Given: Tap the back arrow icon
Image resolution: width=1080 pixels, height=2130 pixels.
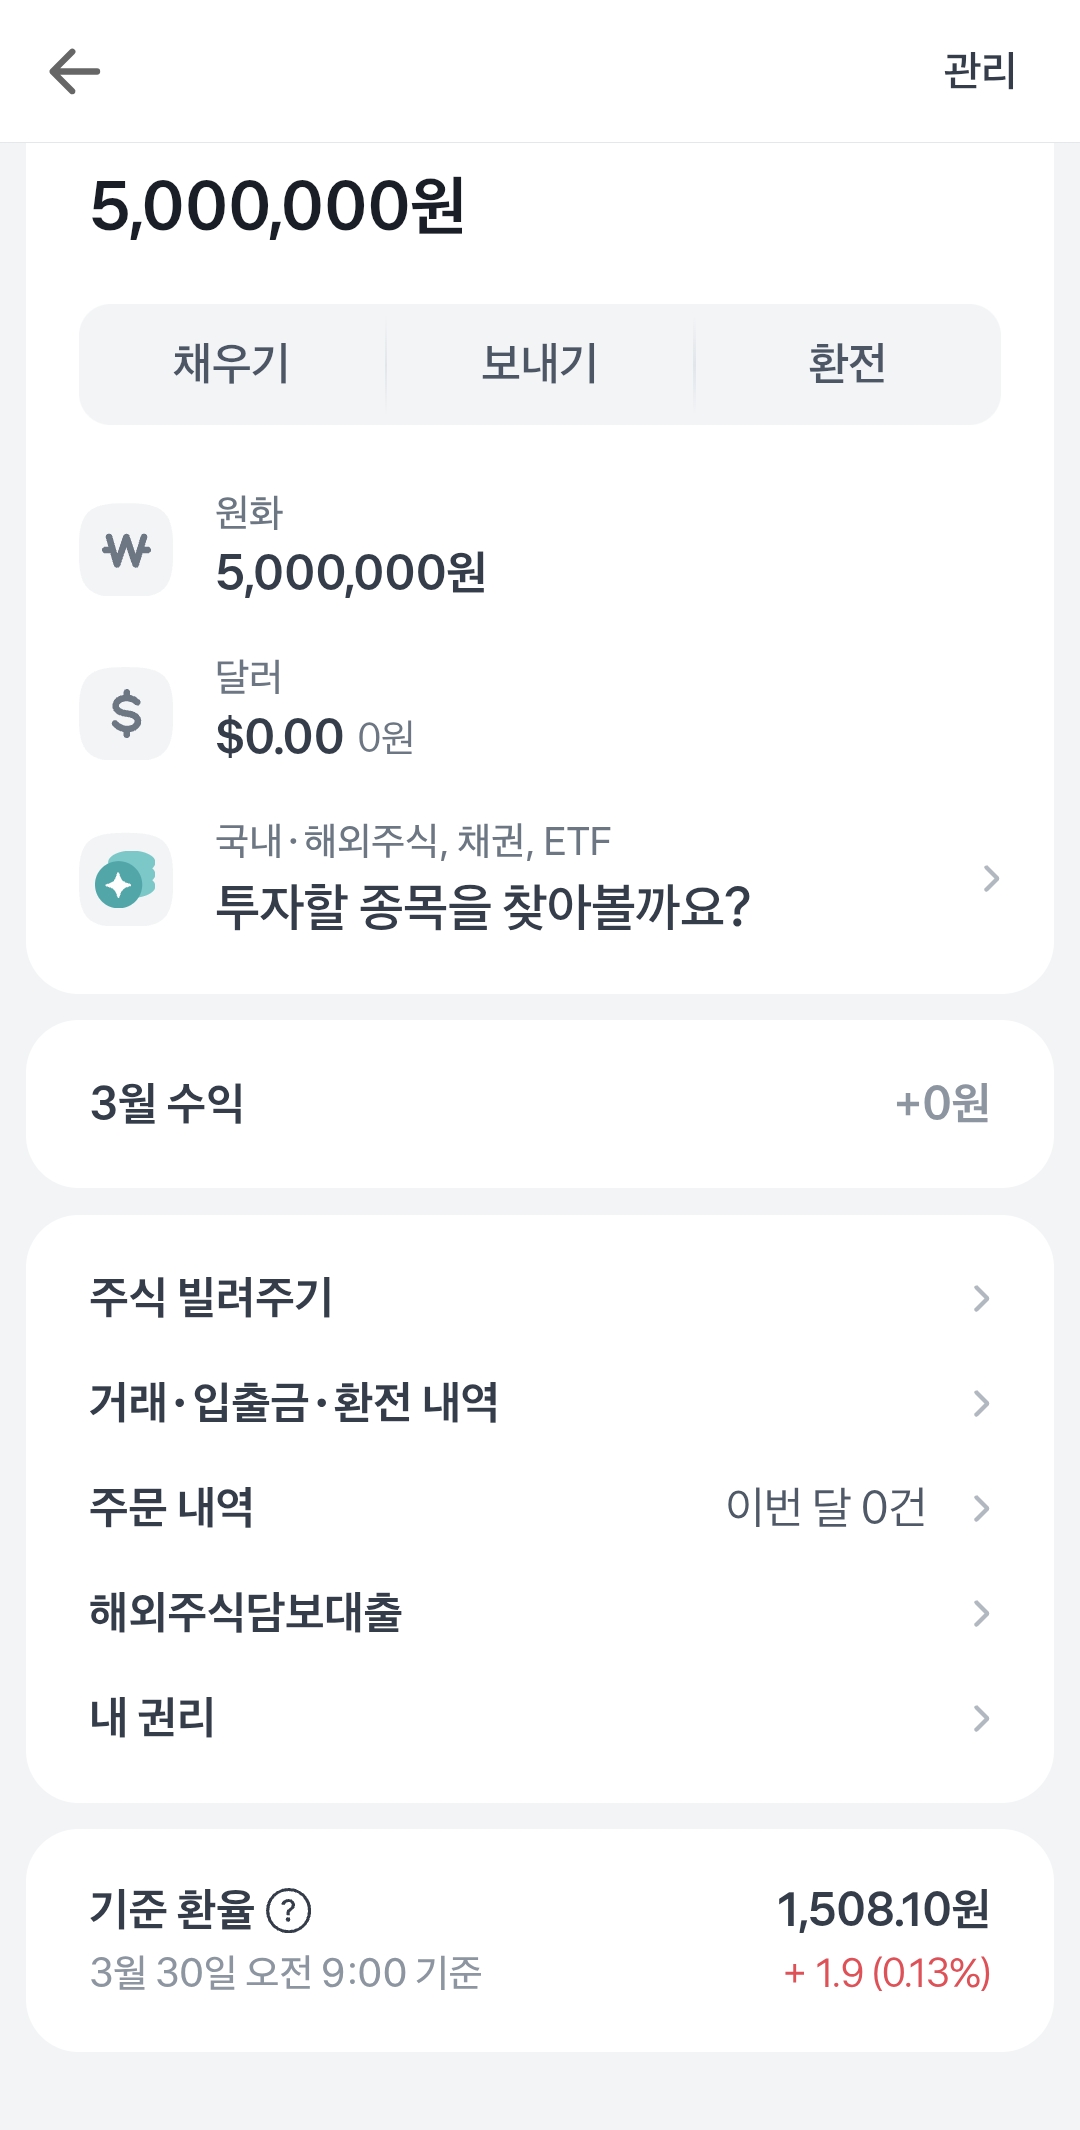Looking at the screenshot, I should click(x=75, y=71).
